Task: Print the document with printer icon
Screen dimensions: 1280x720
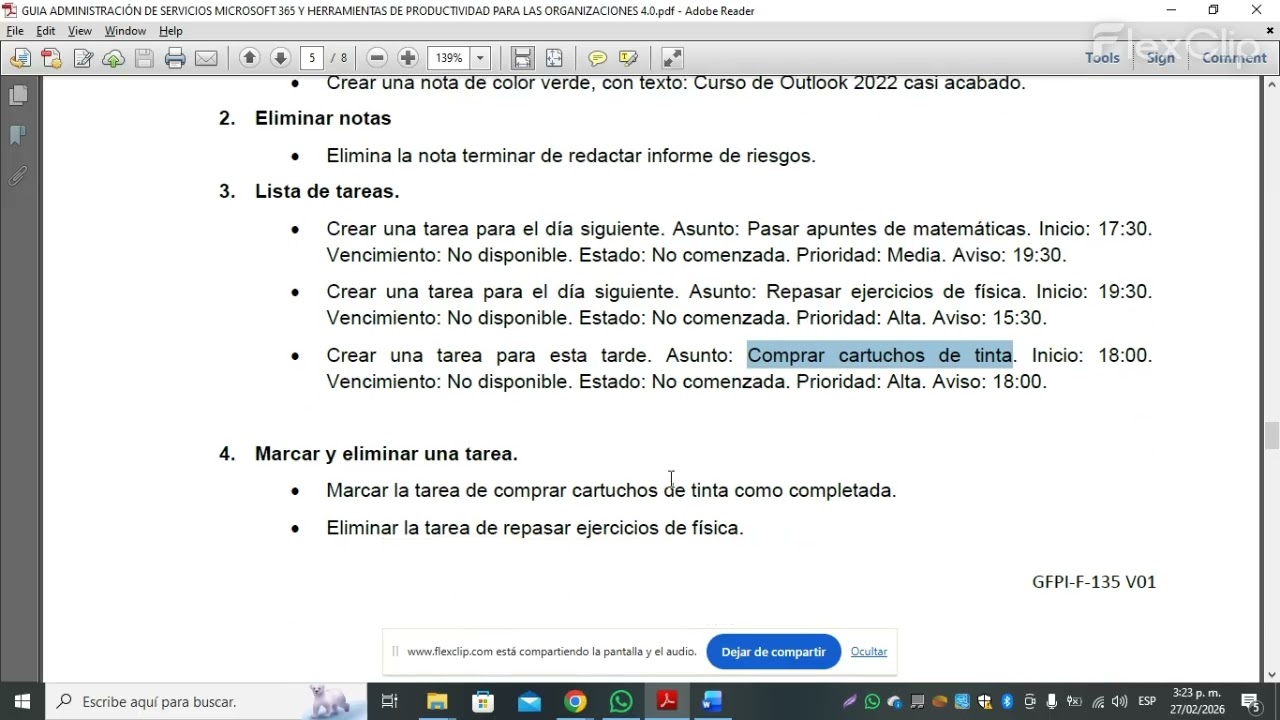Action: 175,58
